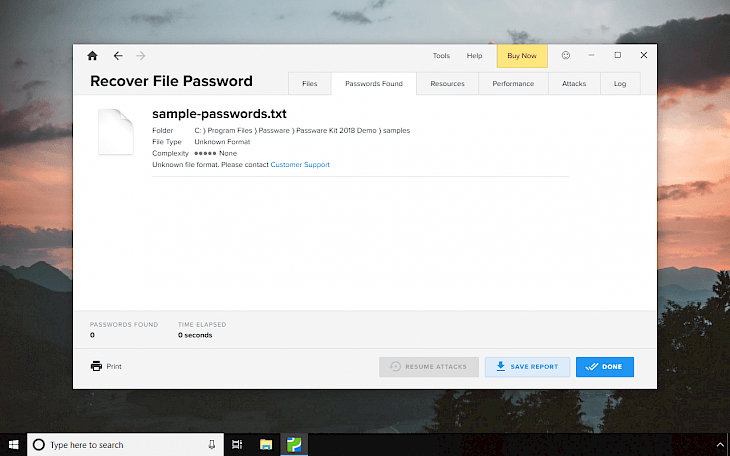Open the feedback smiley icon
Image resolution: width=730 pixels, height=456 pixels.
tap(566, 55)
